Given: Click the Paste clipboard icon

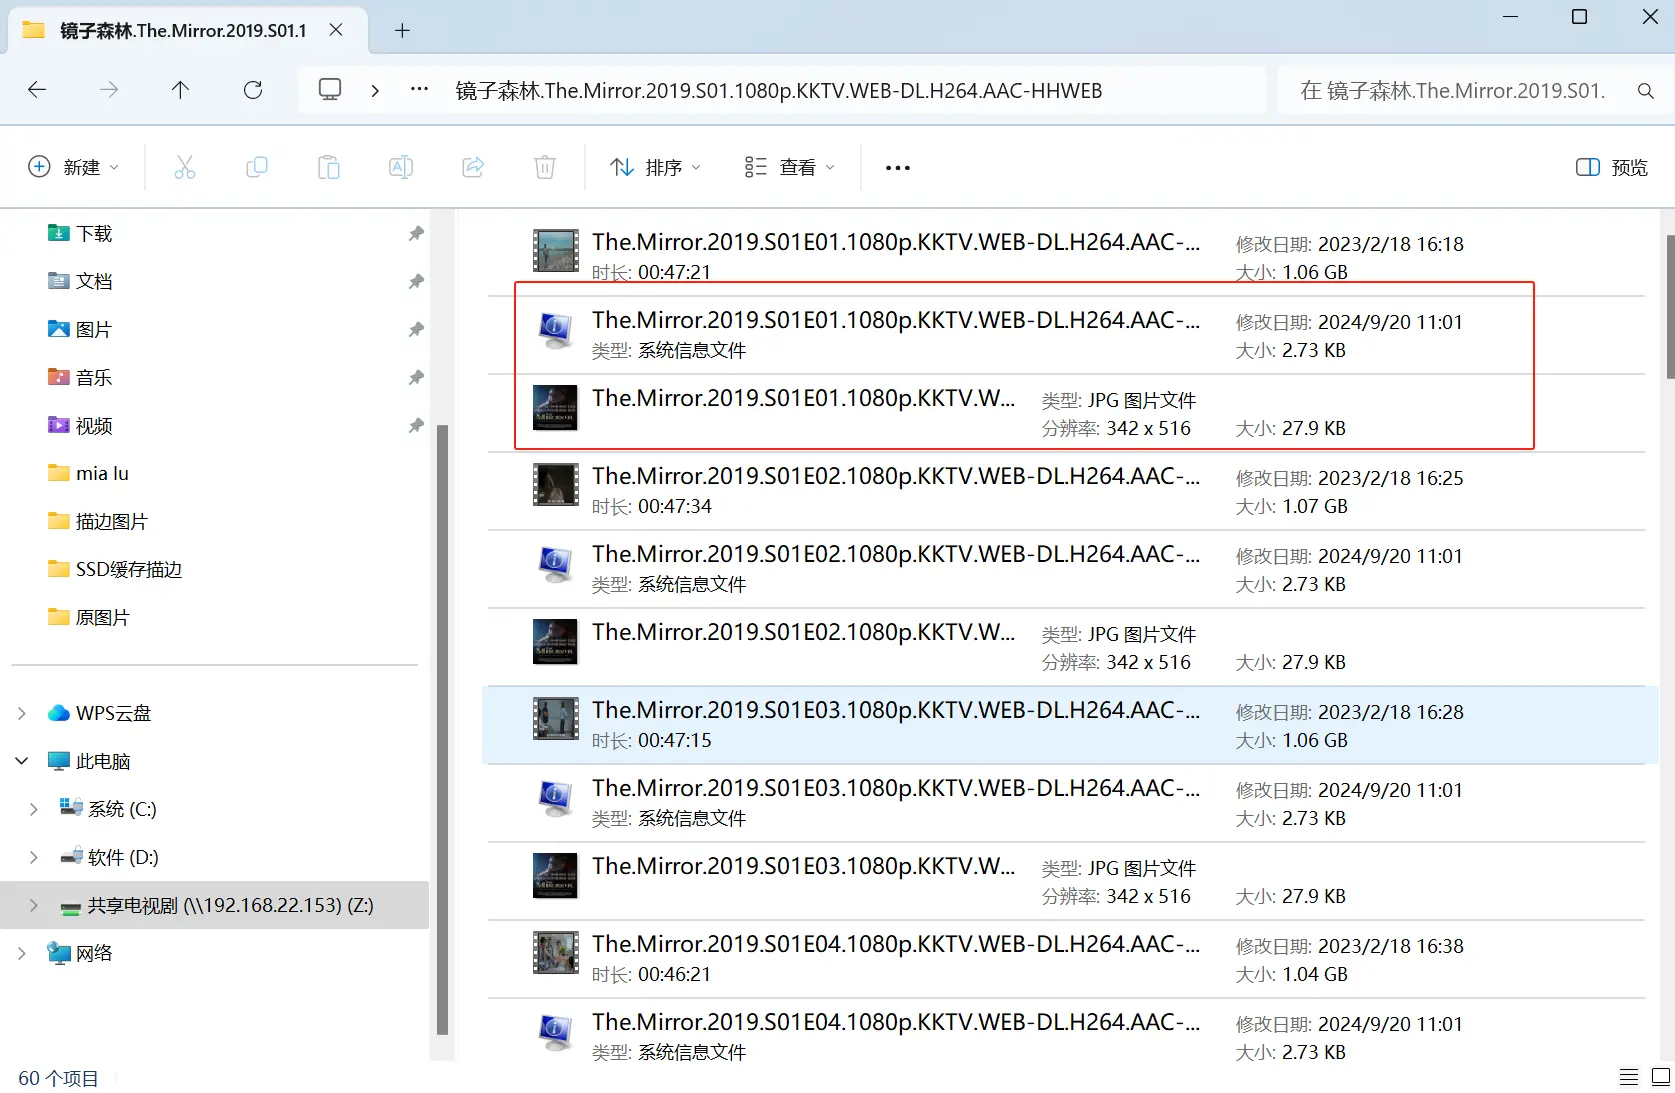Looking at the screenshot, I should pos(329,167).
